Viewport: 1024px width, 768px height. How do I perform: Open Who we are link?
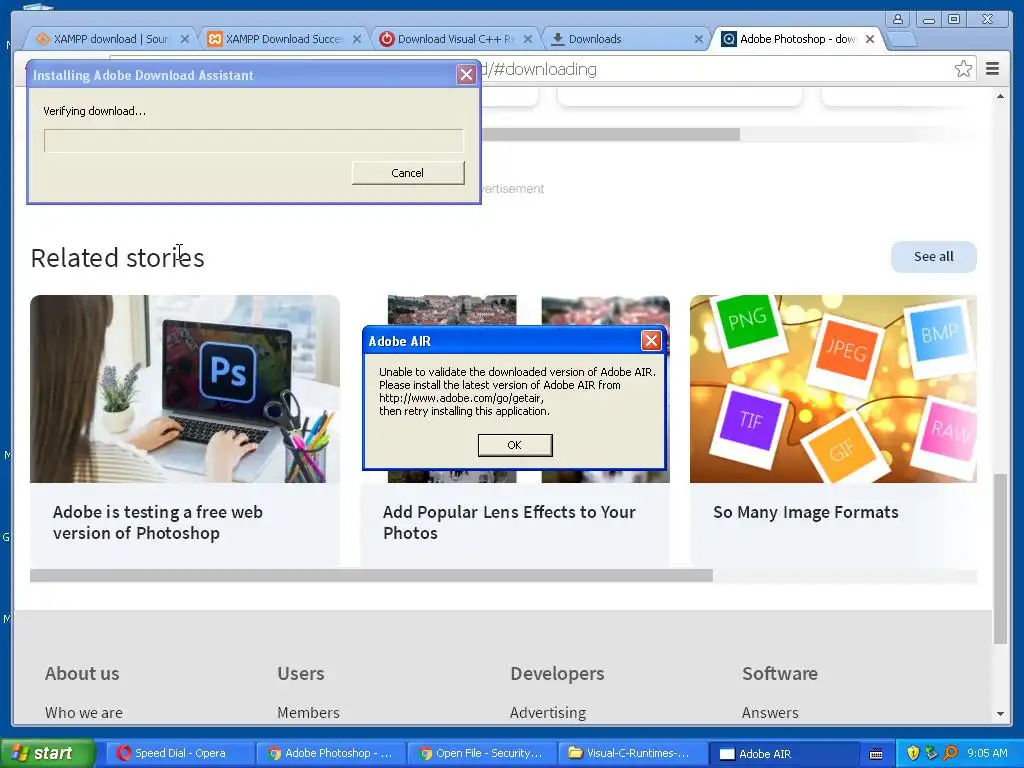coord(84,712)
